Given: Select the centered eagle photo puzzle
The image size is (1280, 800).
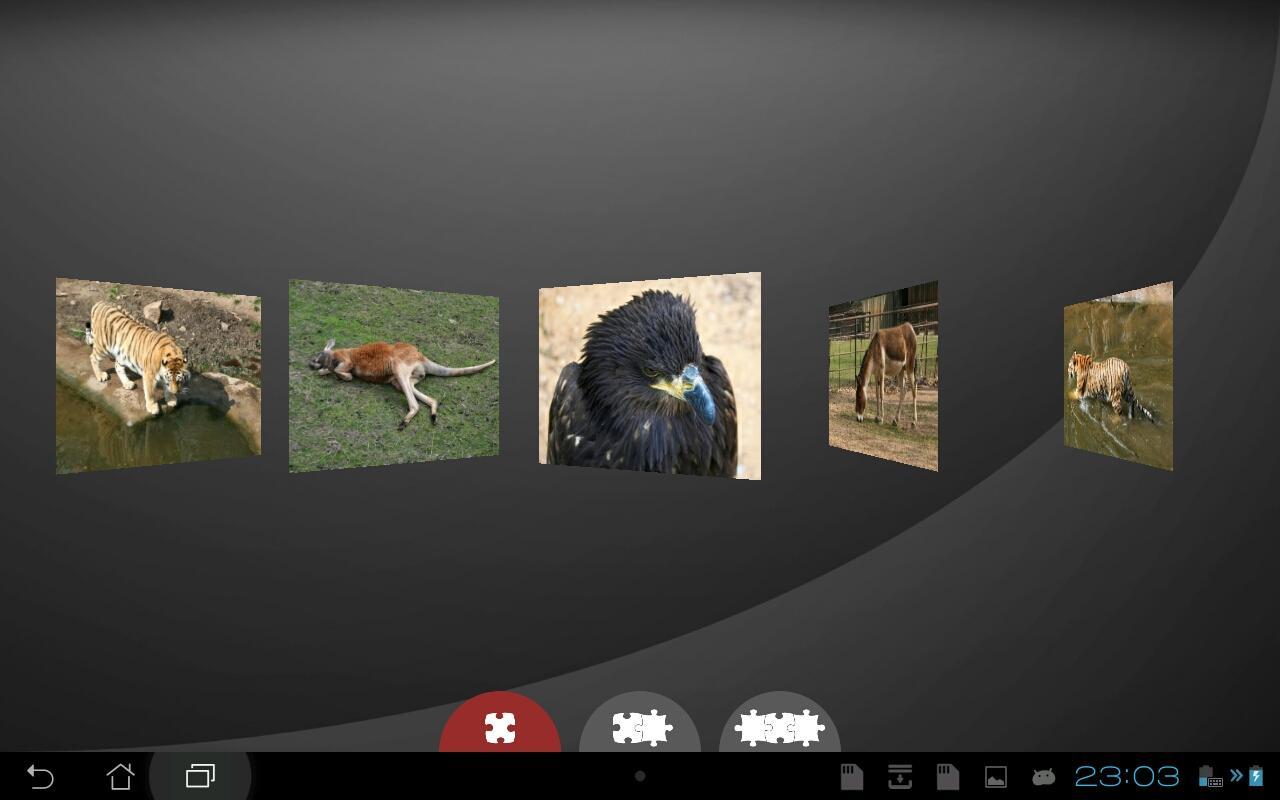Looking at the screenshot, I should (648, 376).
